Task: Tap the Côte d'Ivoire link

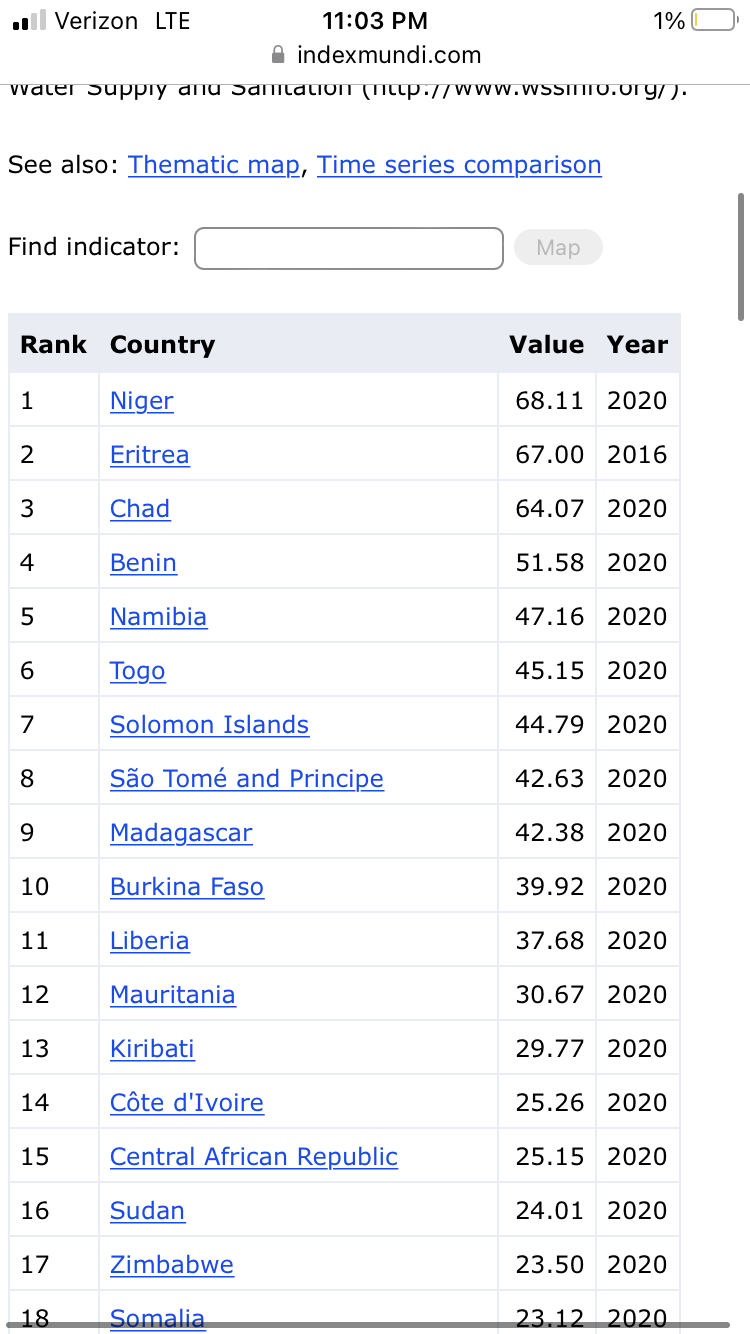Action: 187,1103
